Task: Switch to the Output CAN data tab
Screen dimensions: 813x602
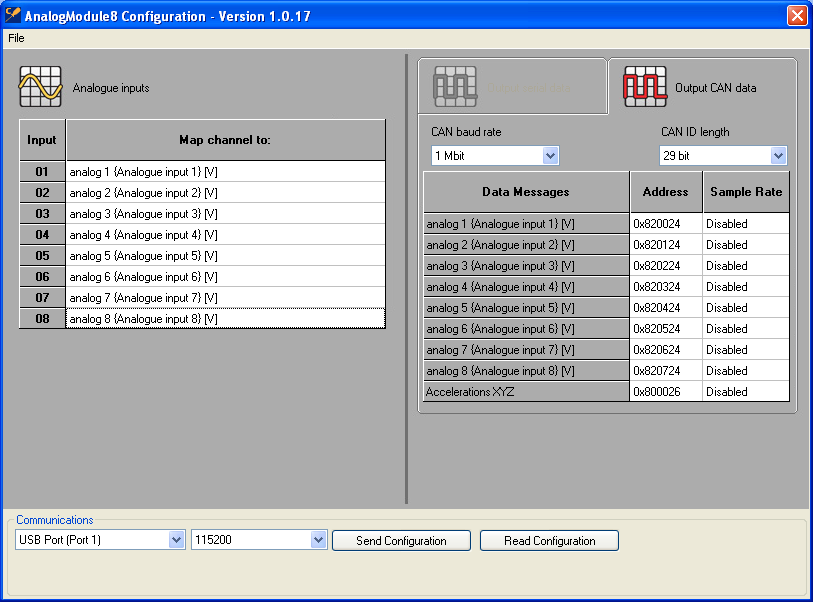Action: click(x=714, y=88)
